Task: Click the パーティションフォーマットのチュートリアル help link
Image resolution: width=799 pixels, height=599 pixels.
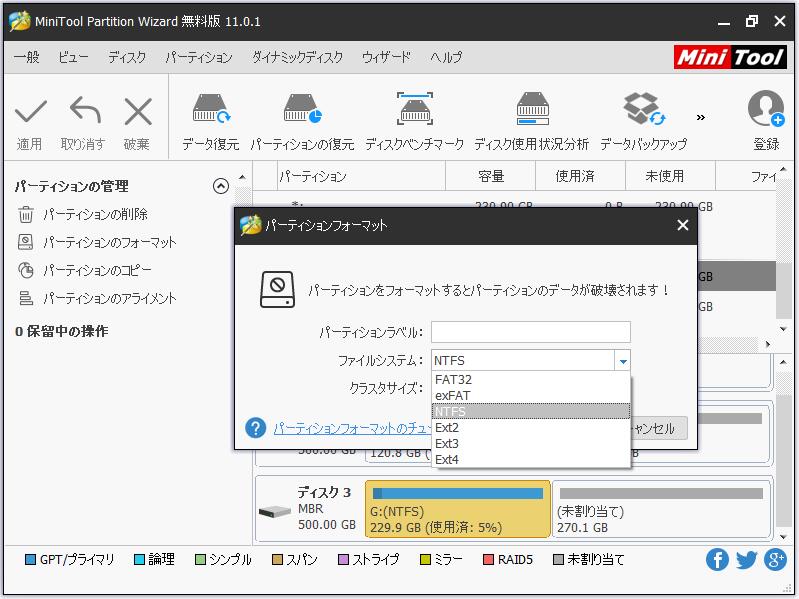Action: [352, 429]
